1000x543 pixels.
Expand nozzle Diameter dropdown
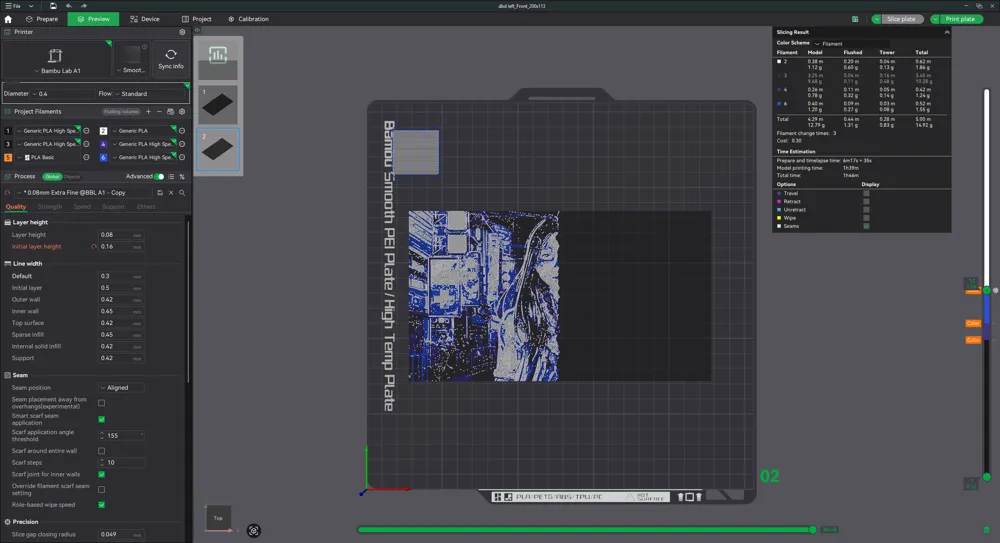60,94
